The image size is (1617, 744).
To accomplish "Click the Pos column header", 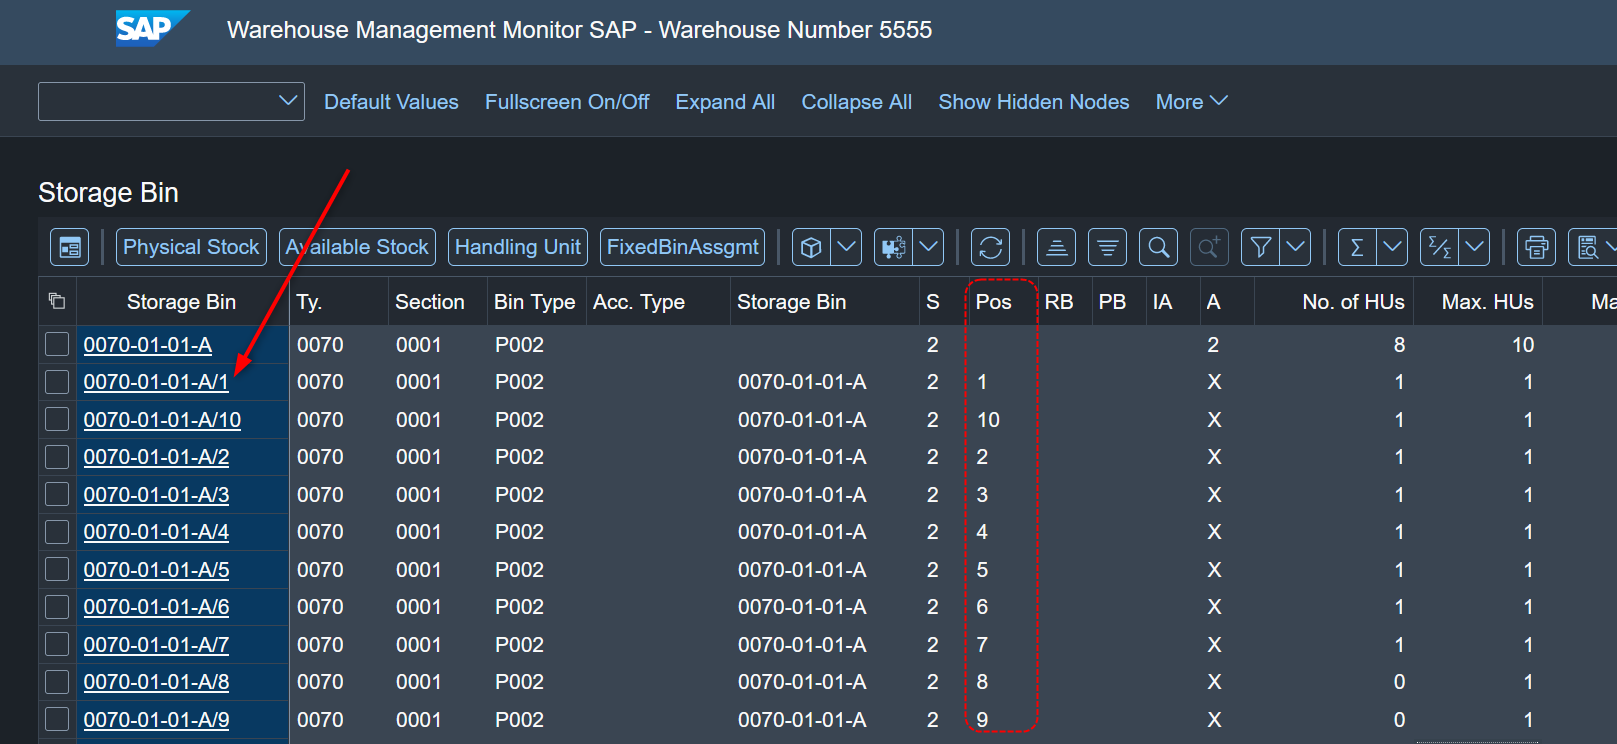I will pyautogui.click(x=993, y=302).
